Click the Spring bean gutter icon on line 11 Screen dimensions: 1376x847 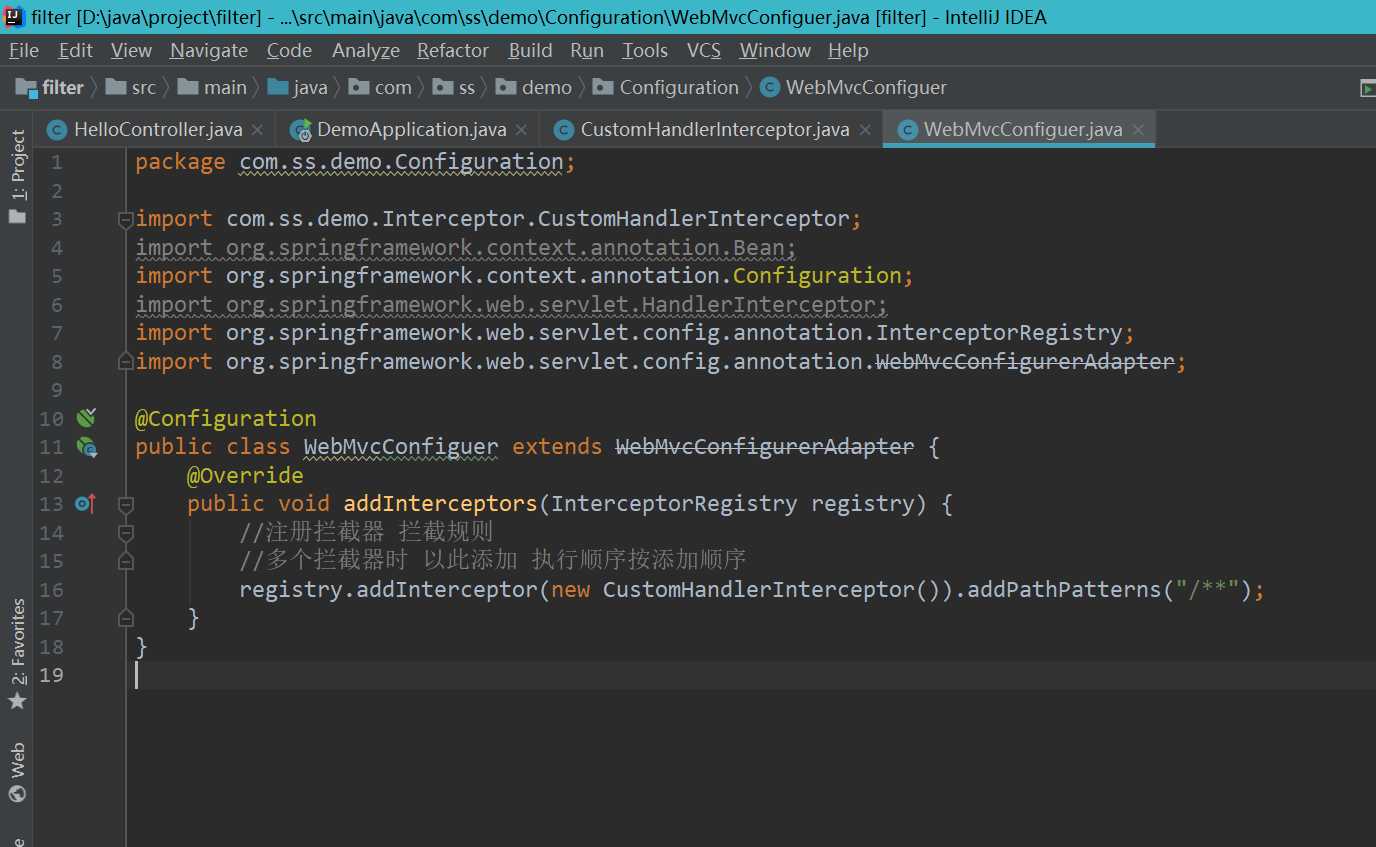coord(86,447)
